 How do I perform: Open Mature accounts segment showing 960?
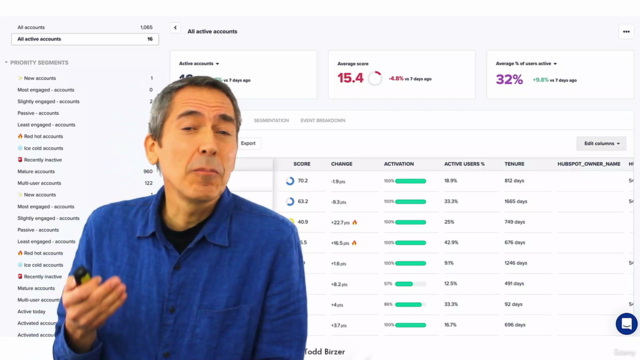point(85,171)
